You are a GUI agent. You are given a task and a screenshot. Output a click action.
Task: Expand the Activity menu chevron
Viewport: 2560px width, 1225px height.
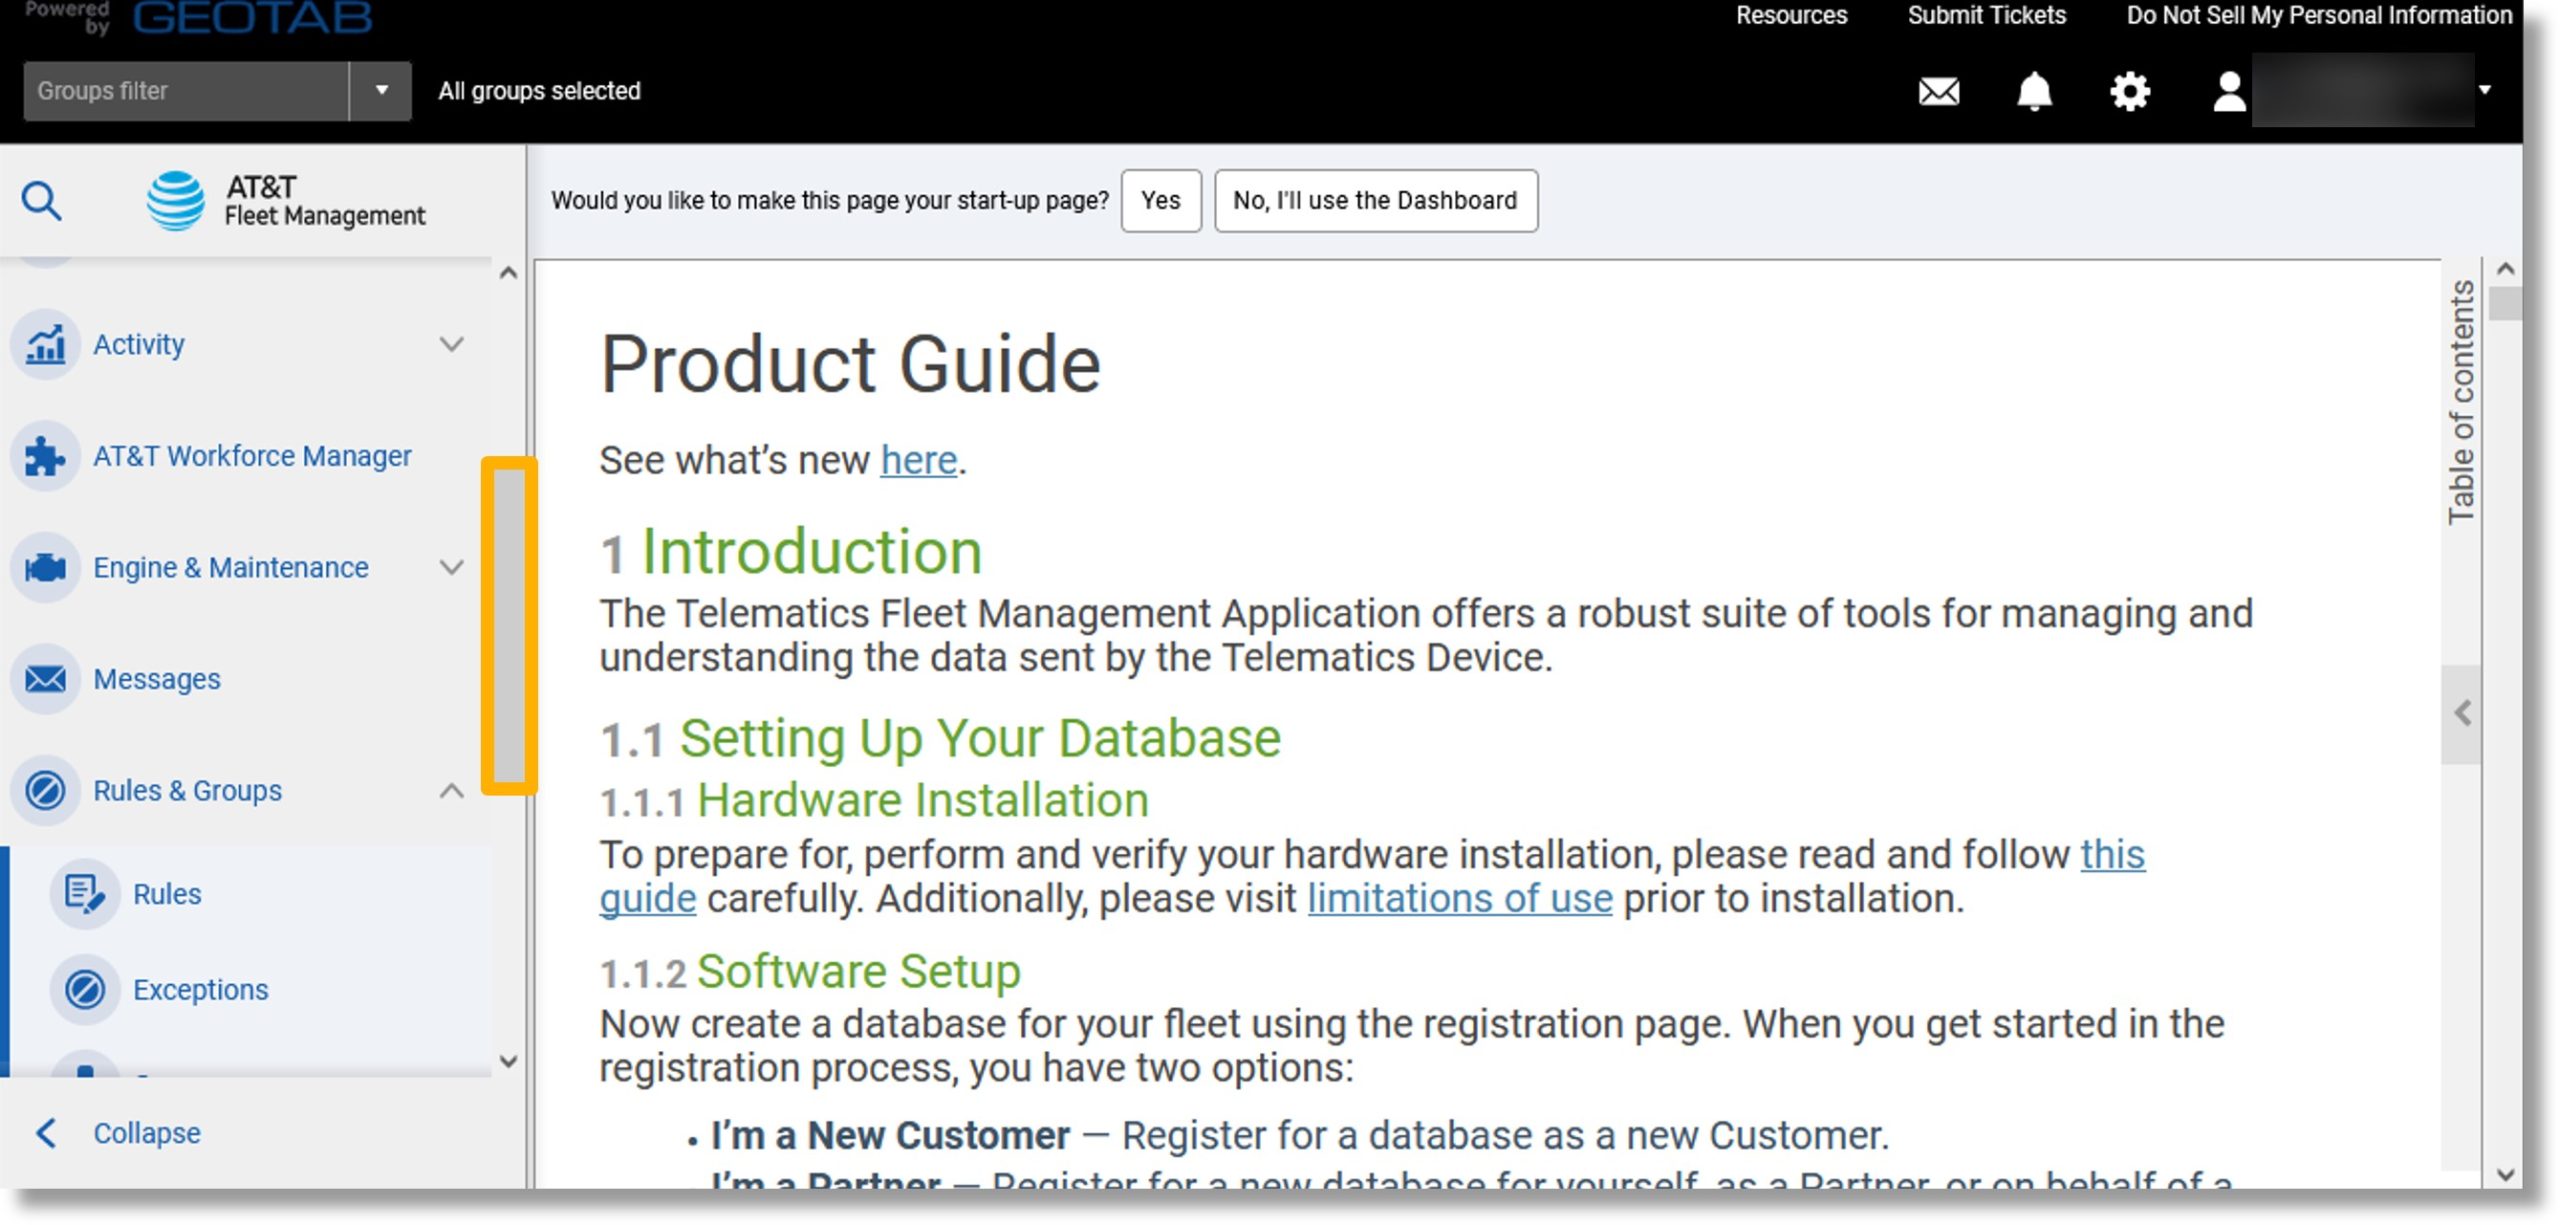pyautogui.click(x=452, y=344)
